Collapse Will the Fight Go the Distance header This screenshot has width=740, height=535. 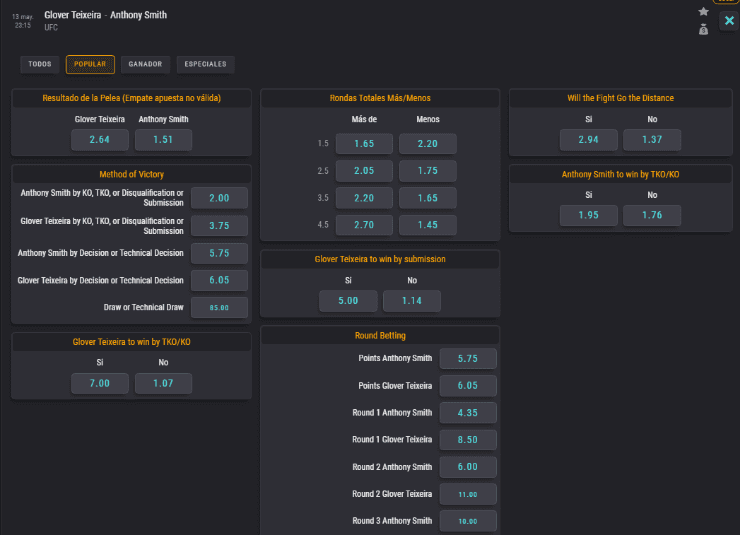point(620,98)
